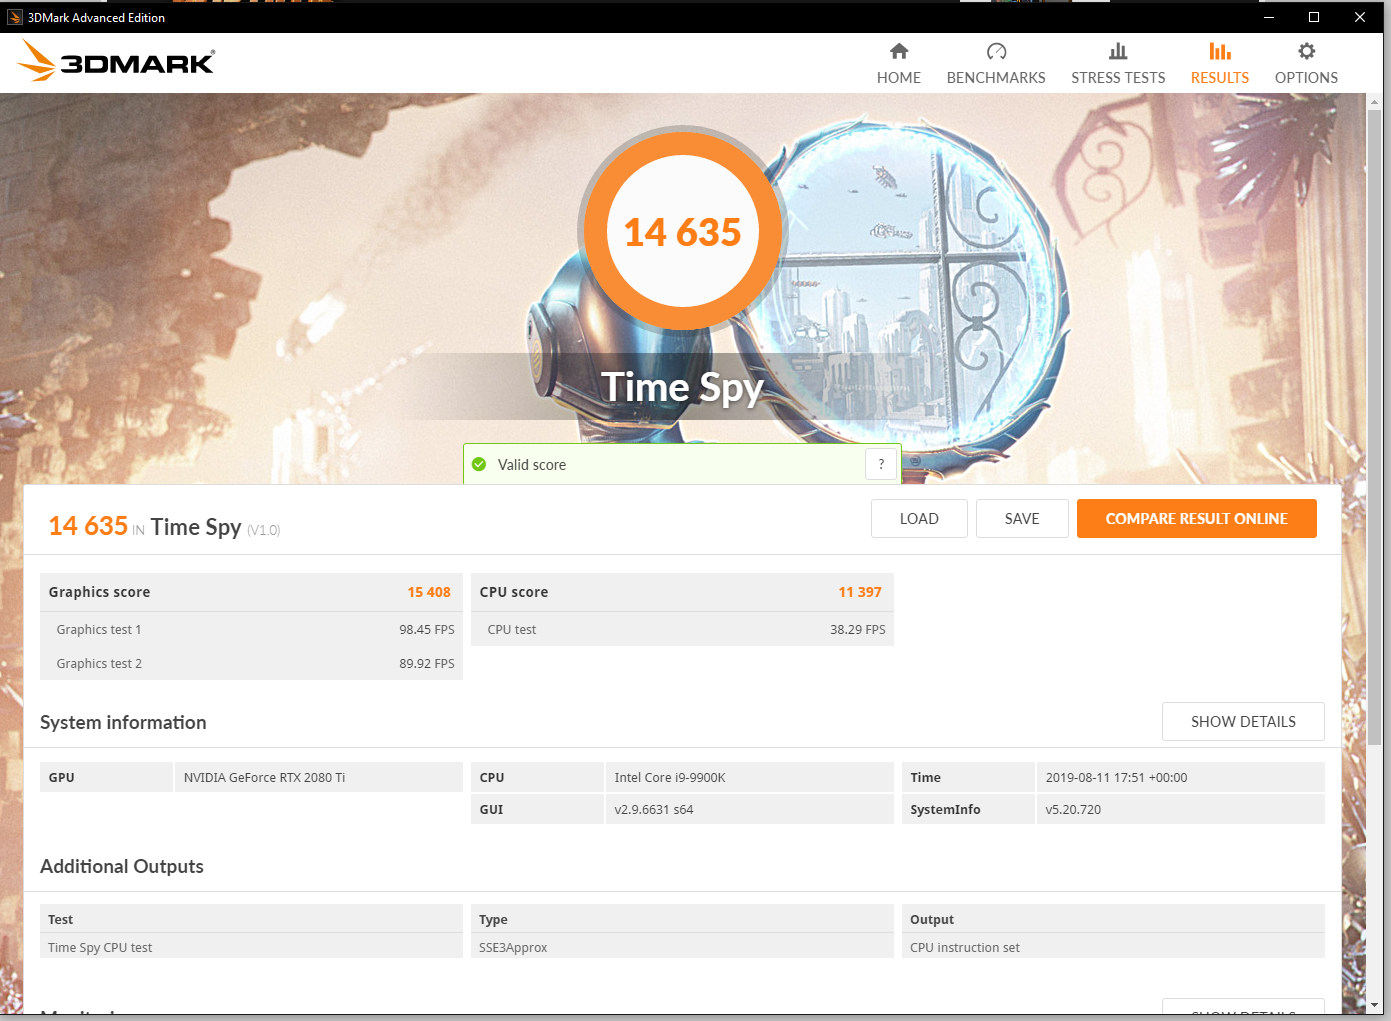Click the Home house icon
1391x1021 pixels.
click(898, 51)
